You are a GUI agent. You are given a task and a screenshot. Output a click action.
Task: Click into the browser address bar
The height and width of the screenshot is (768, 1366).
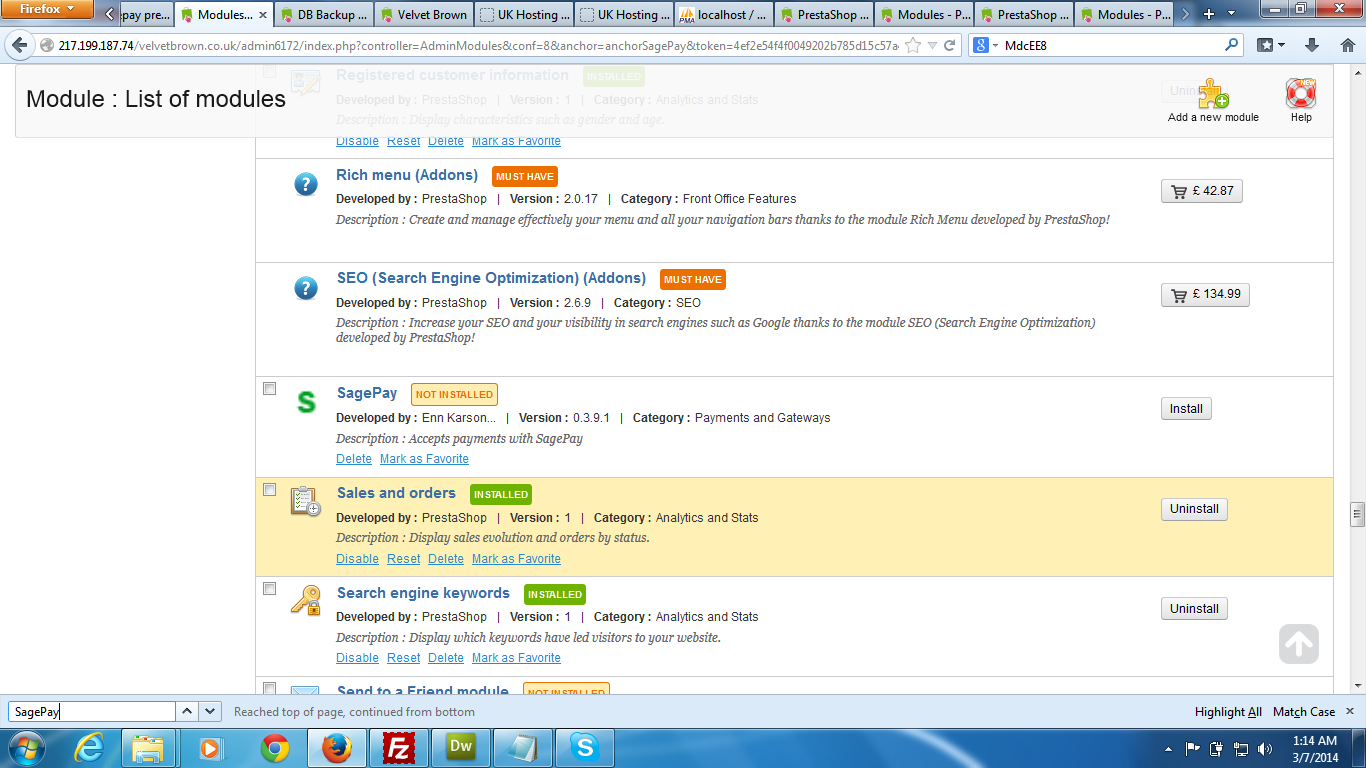(x=478, y=46)
